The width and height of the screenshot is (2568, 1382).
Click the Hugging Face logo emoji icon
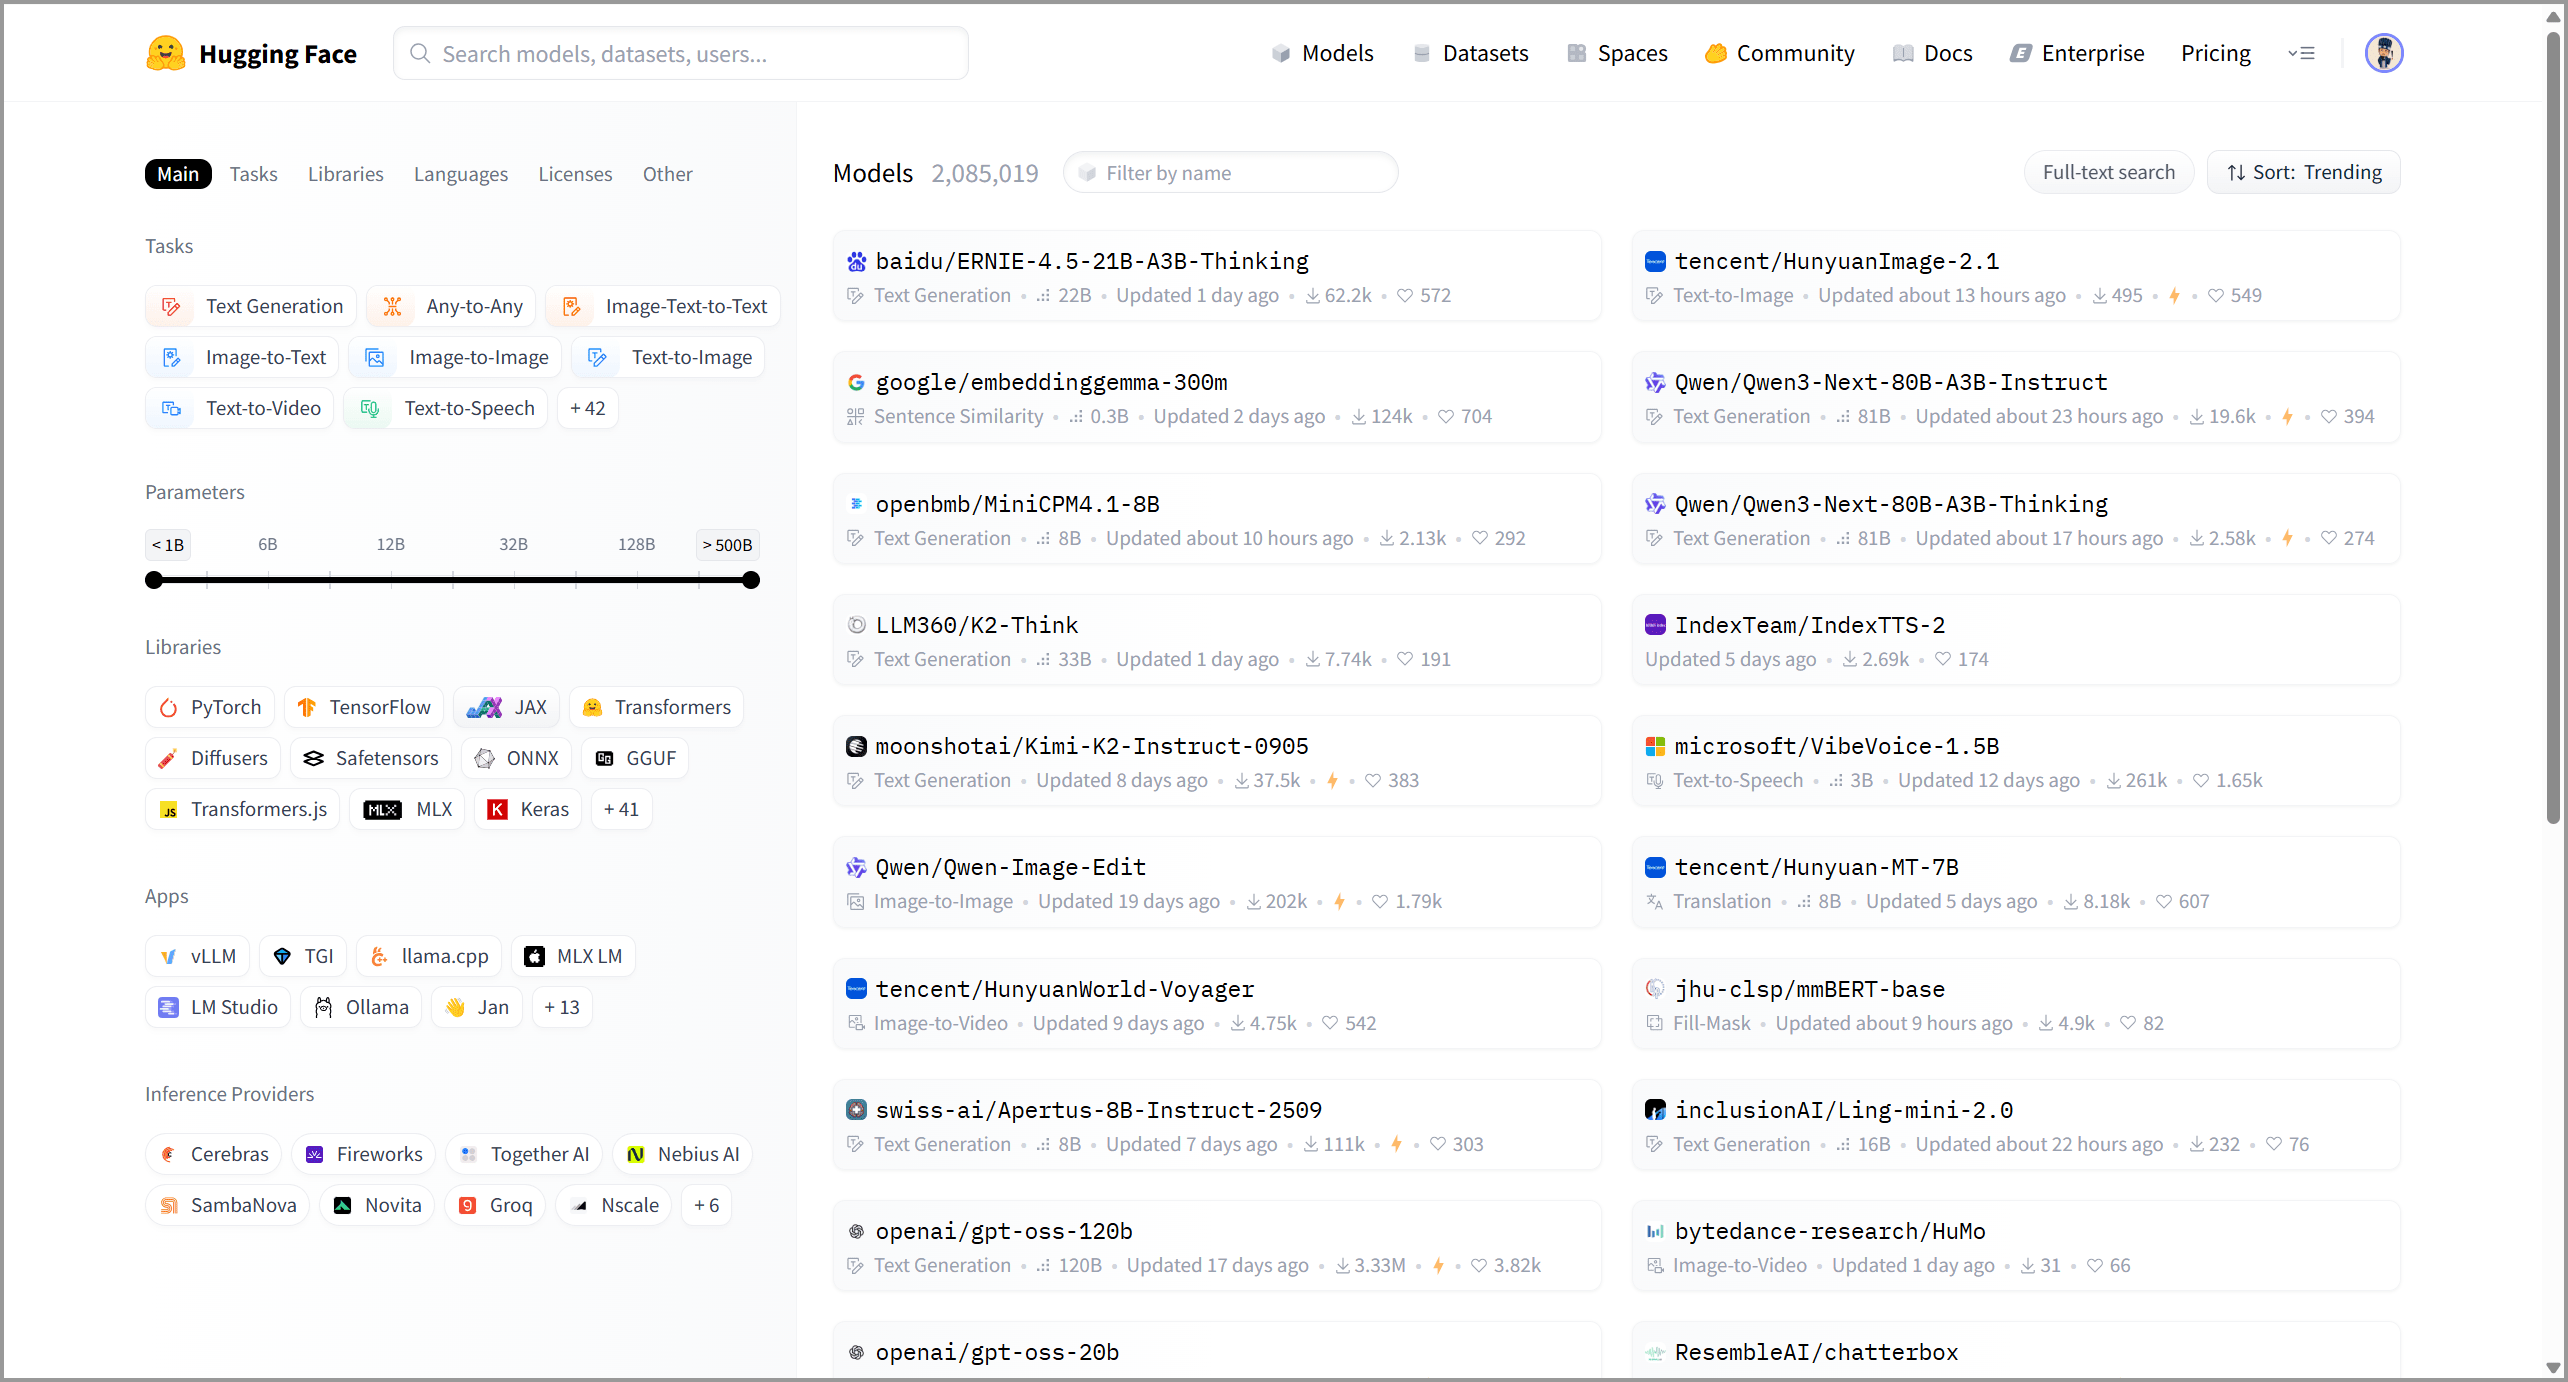click(x=165, y=53)
